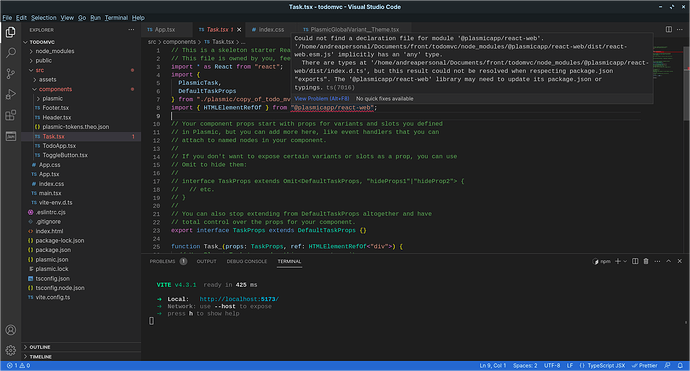Open editor more actions ellipsis
Image resolution: width=690 pixels, height=371 pixels.
(680, 29)
